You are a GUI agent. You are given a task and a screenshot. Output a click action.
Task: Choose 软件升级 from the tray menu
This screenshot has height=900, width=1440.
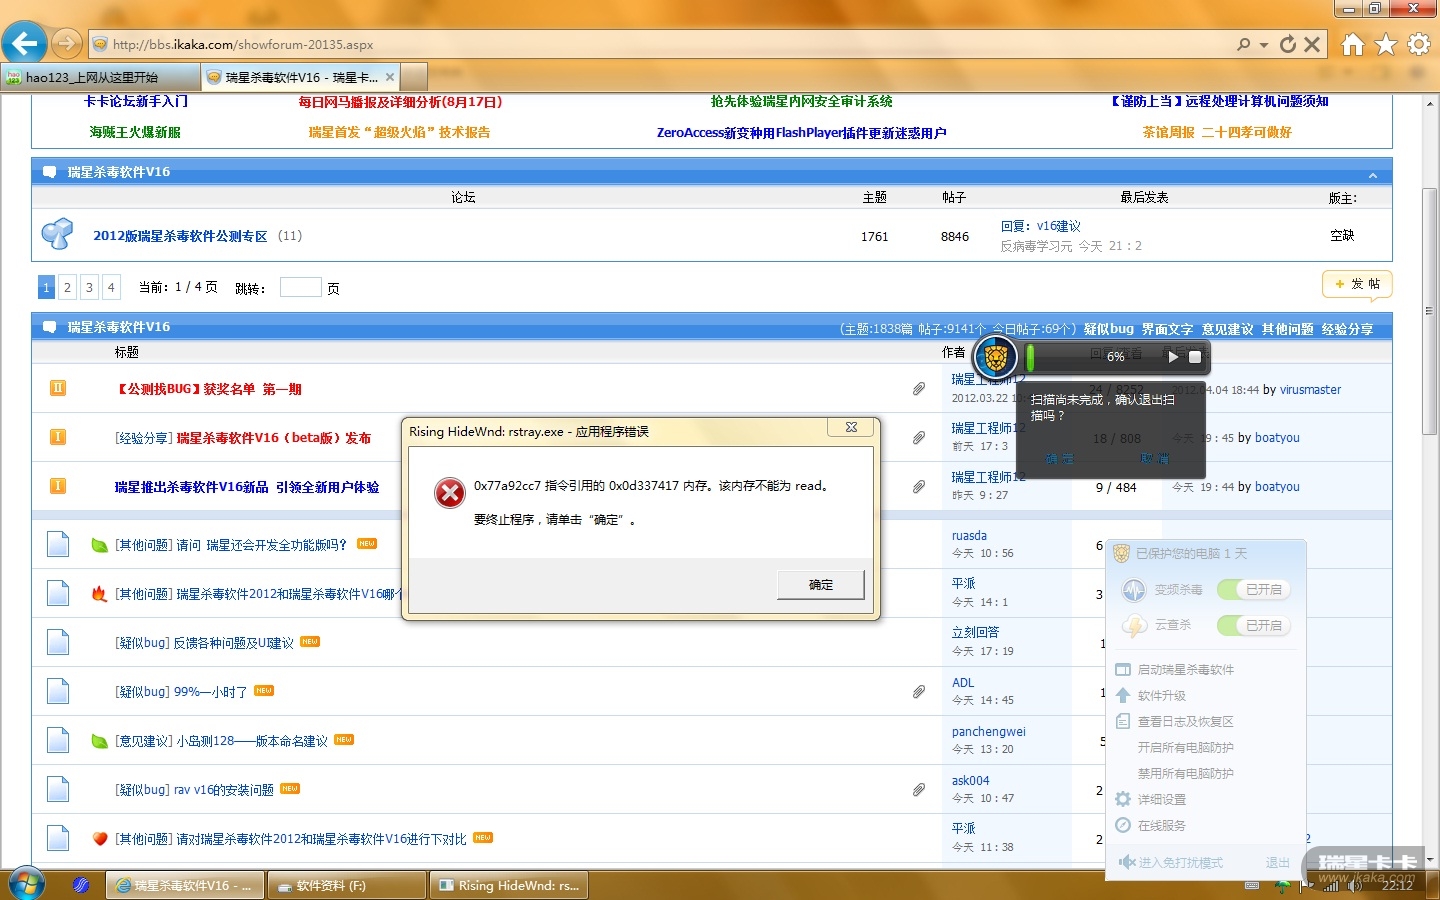click(x=1162, y=695)
